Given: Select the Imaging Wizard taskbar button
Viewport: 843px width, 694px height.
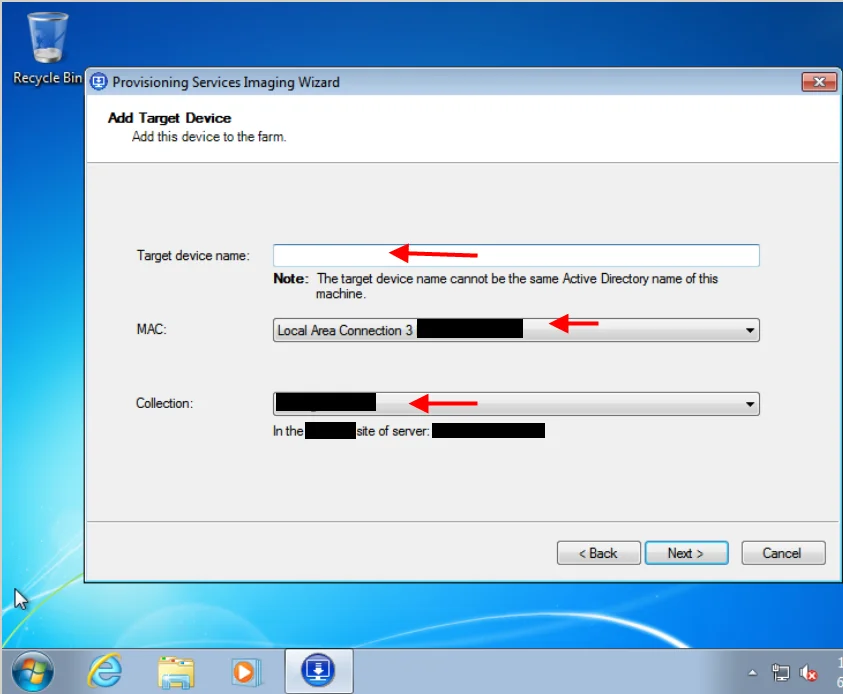Looking at the screenshot, I should click(x=318, y=671).
